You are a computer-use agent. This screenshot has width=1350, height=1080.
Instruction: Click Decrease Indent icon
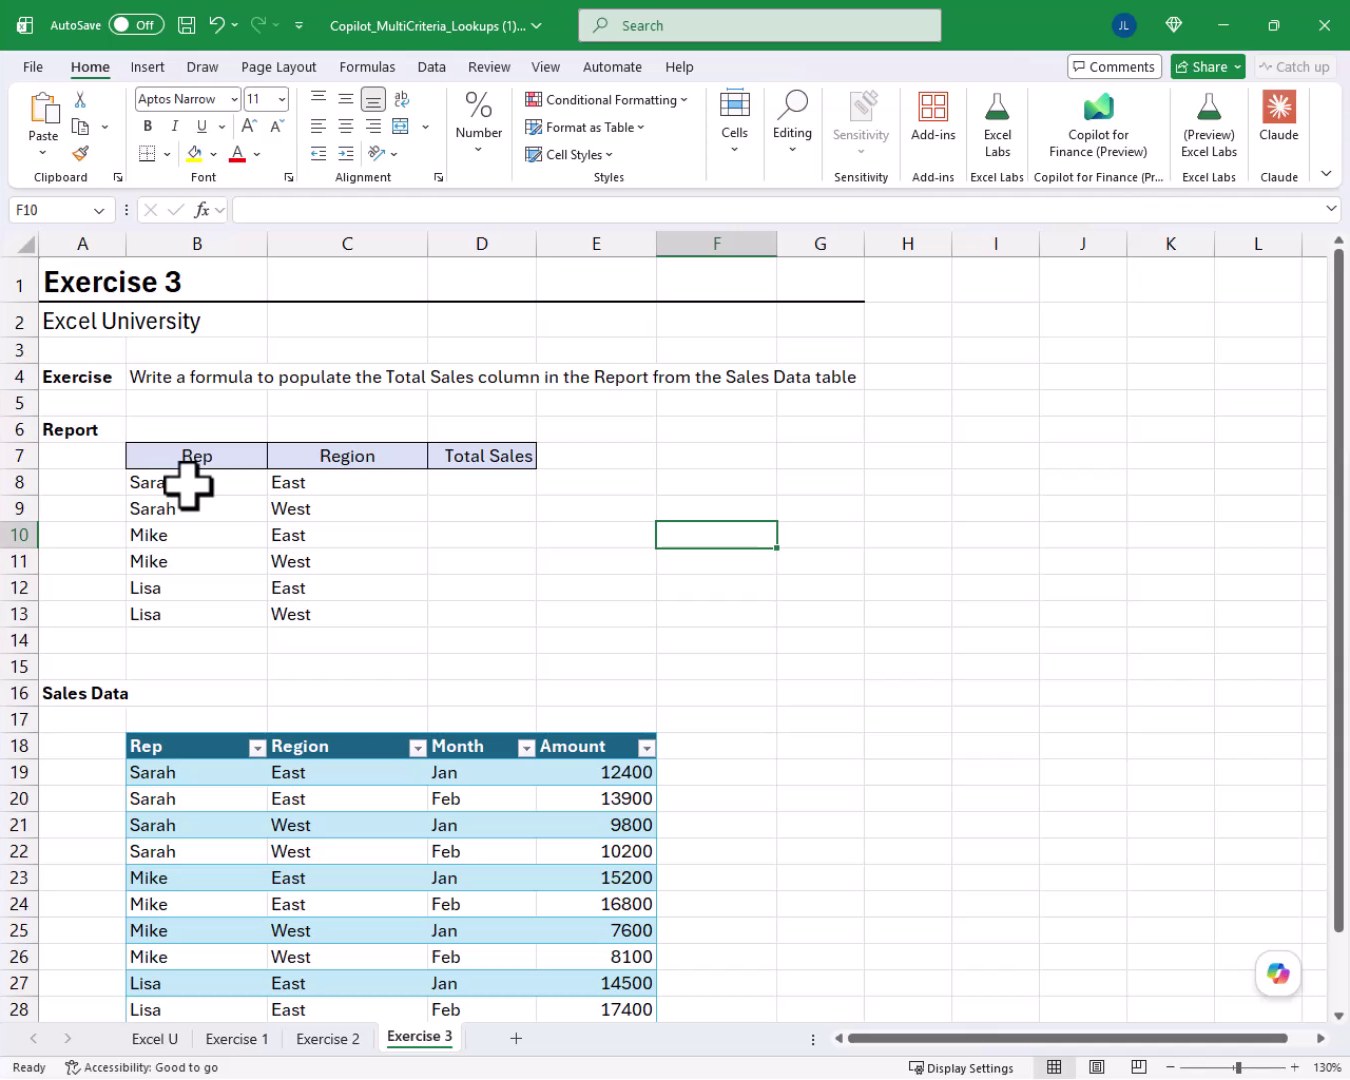318,153
